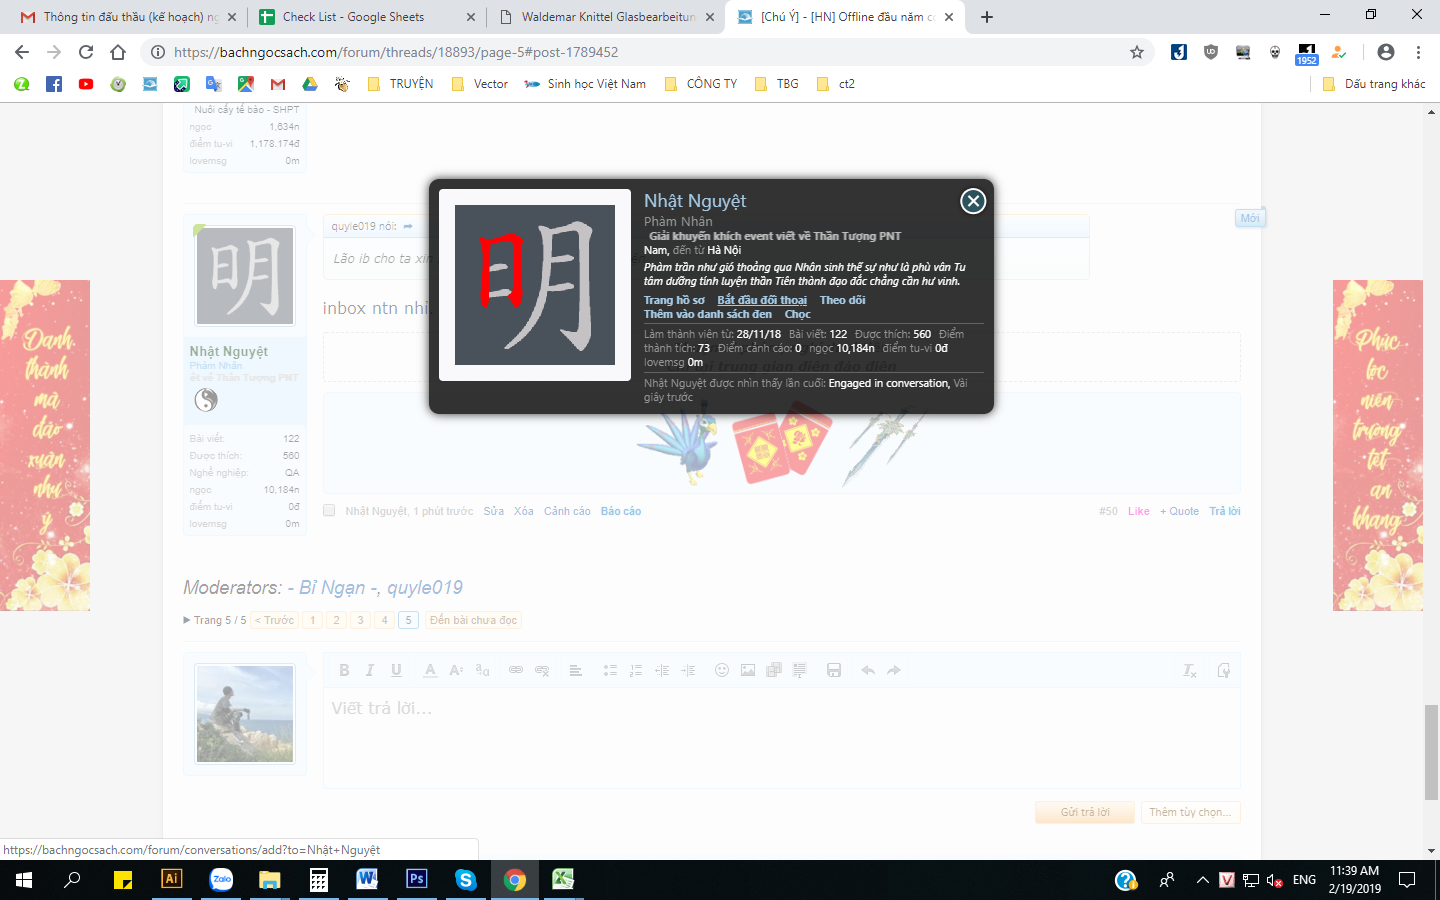Viewport: 1440px width, 900px height.
Task: Click 'Bắt đầu đối thoại' link
Action: tap(761, 300)
